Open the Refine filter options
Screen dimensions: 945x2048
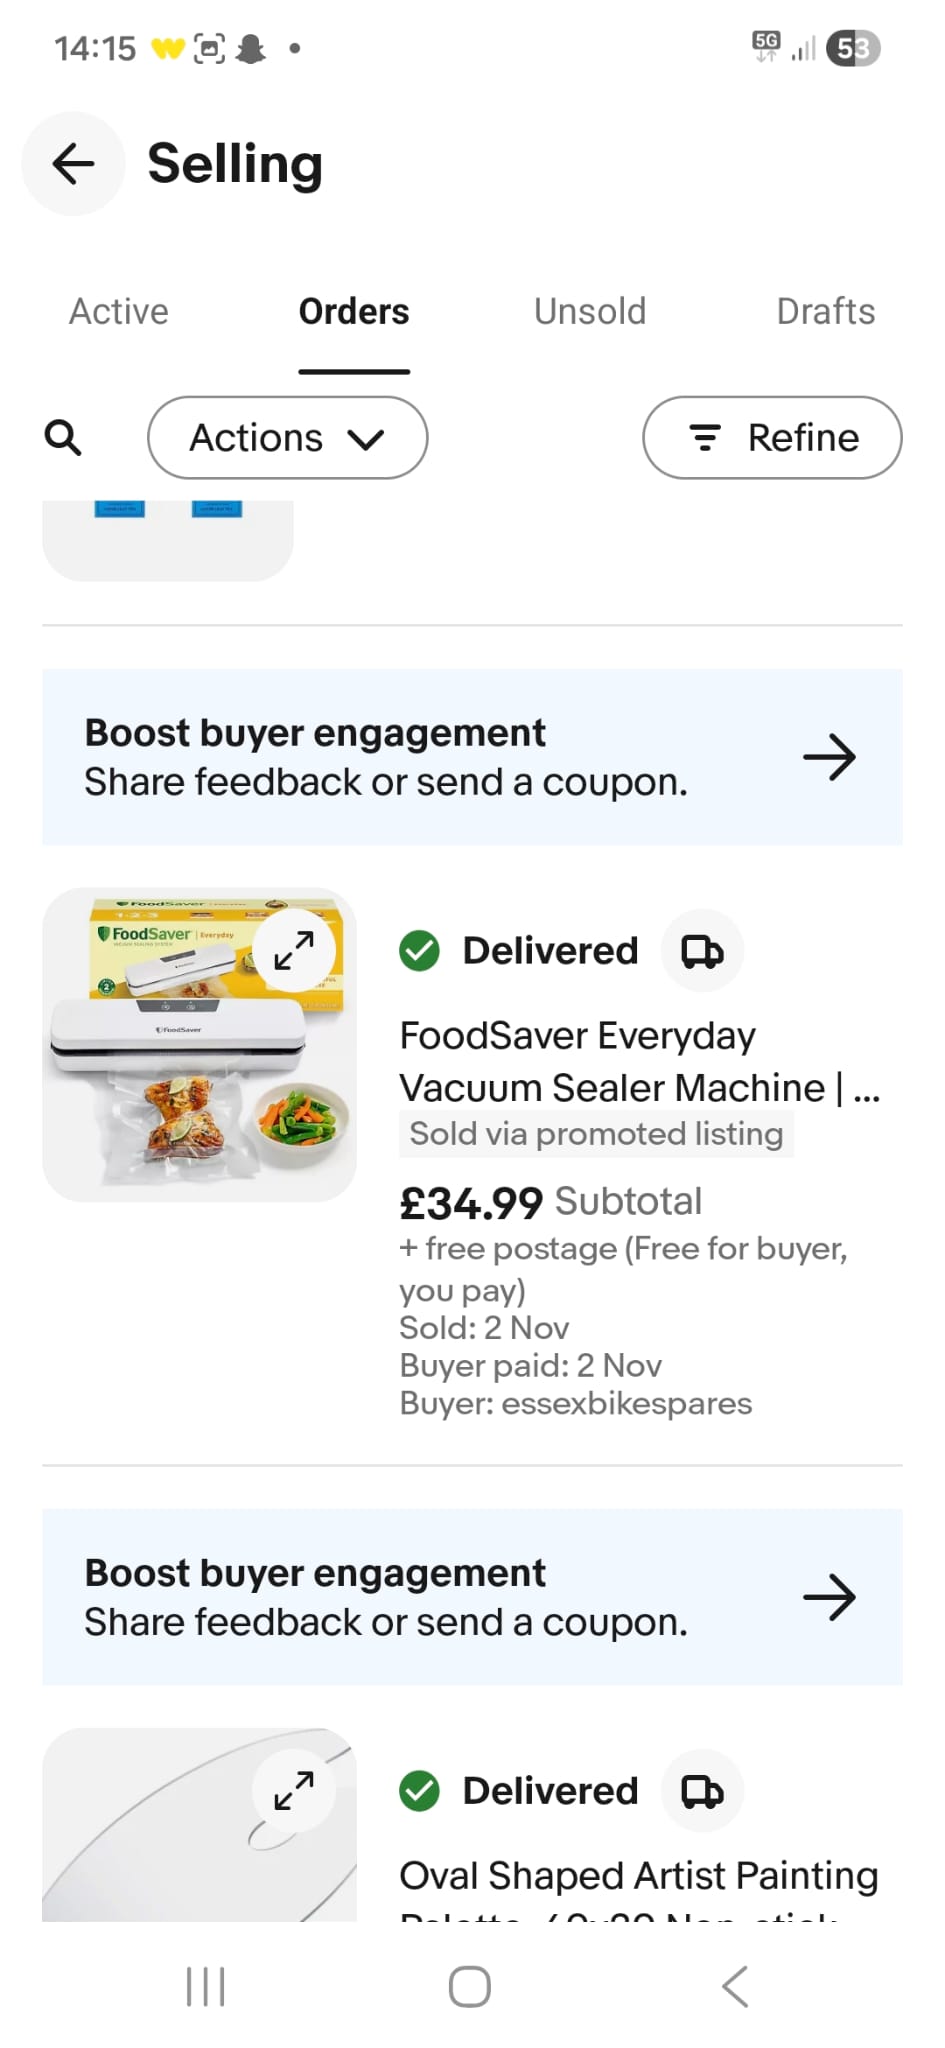[x=772, y=438]
